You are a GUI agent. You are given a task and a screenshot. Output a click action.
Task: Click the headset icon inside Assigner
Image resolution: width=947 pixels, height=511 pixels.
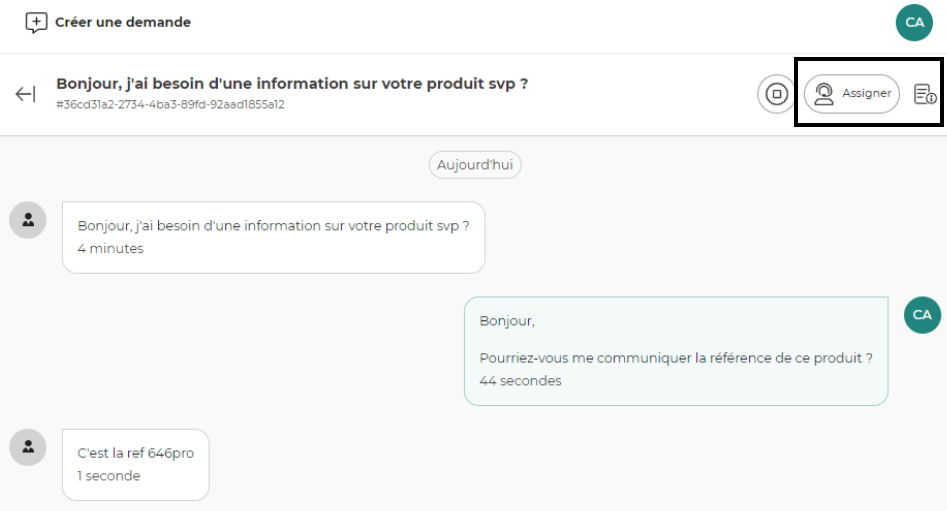824,94
